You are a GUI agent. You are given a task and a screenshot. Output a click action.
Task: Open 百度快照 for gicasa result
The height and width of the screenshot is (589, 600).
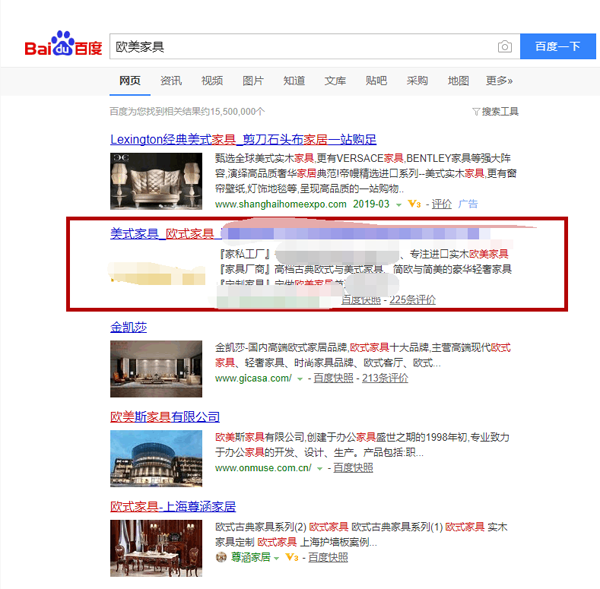click(333, 378)
